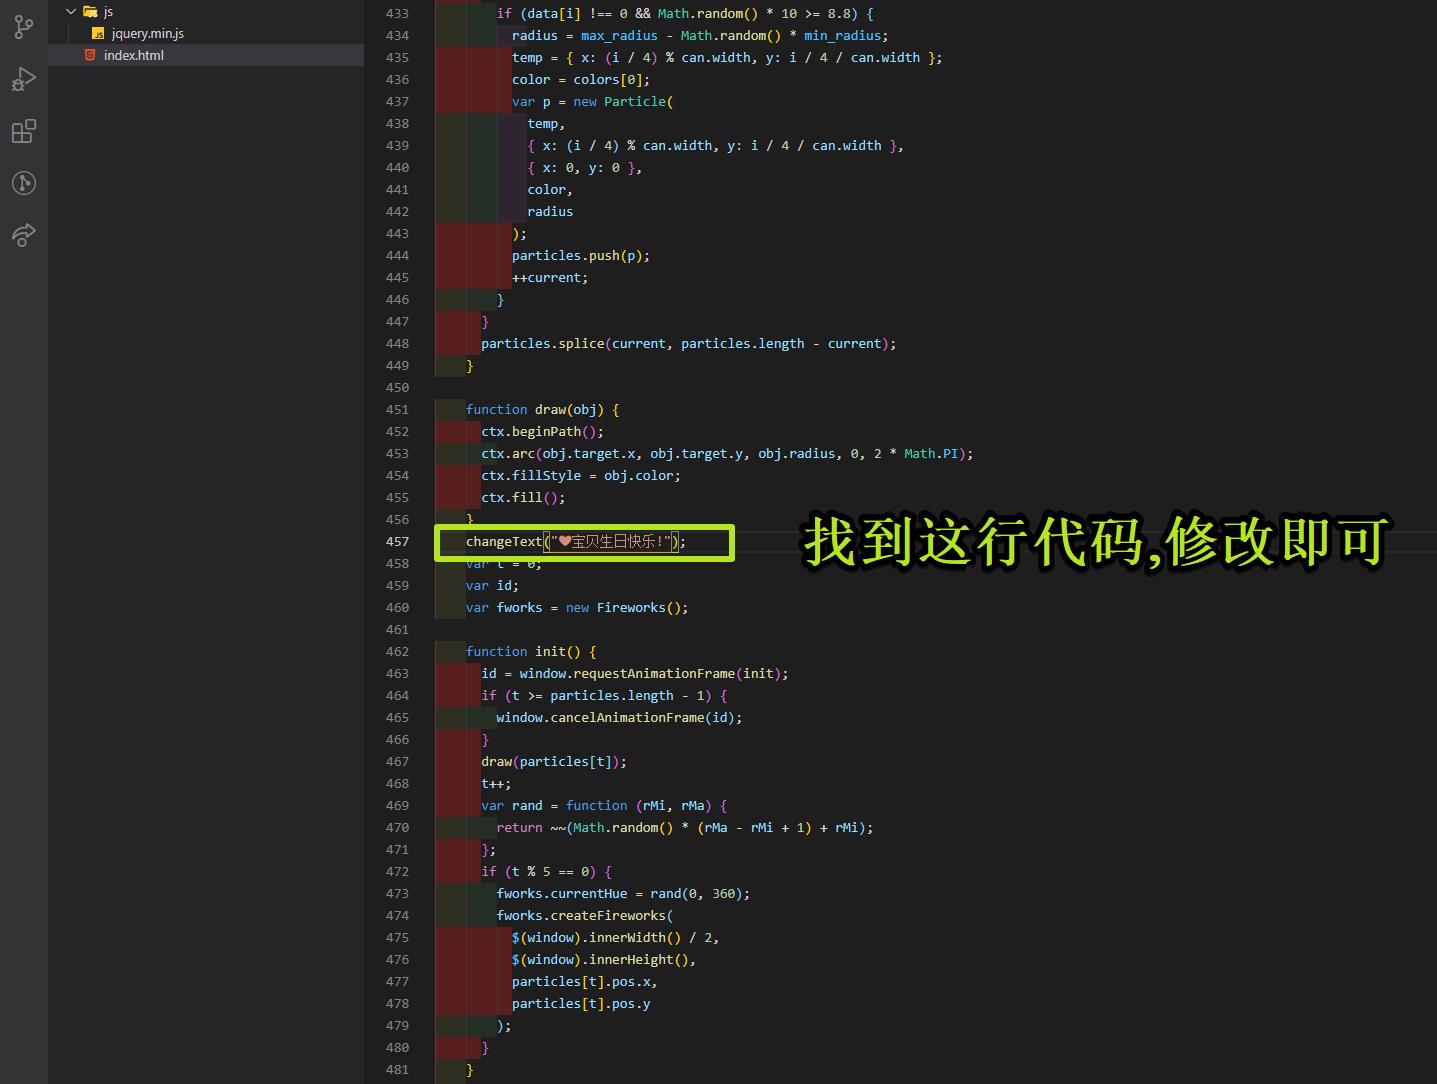Click the 'if (data[i] !== 0' condition
Image resolution: width=1437 pixels, height=1084 pixels.
[685, 13]
